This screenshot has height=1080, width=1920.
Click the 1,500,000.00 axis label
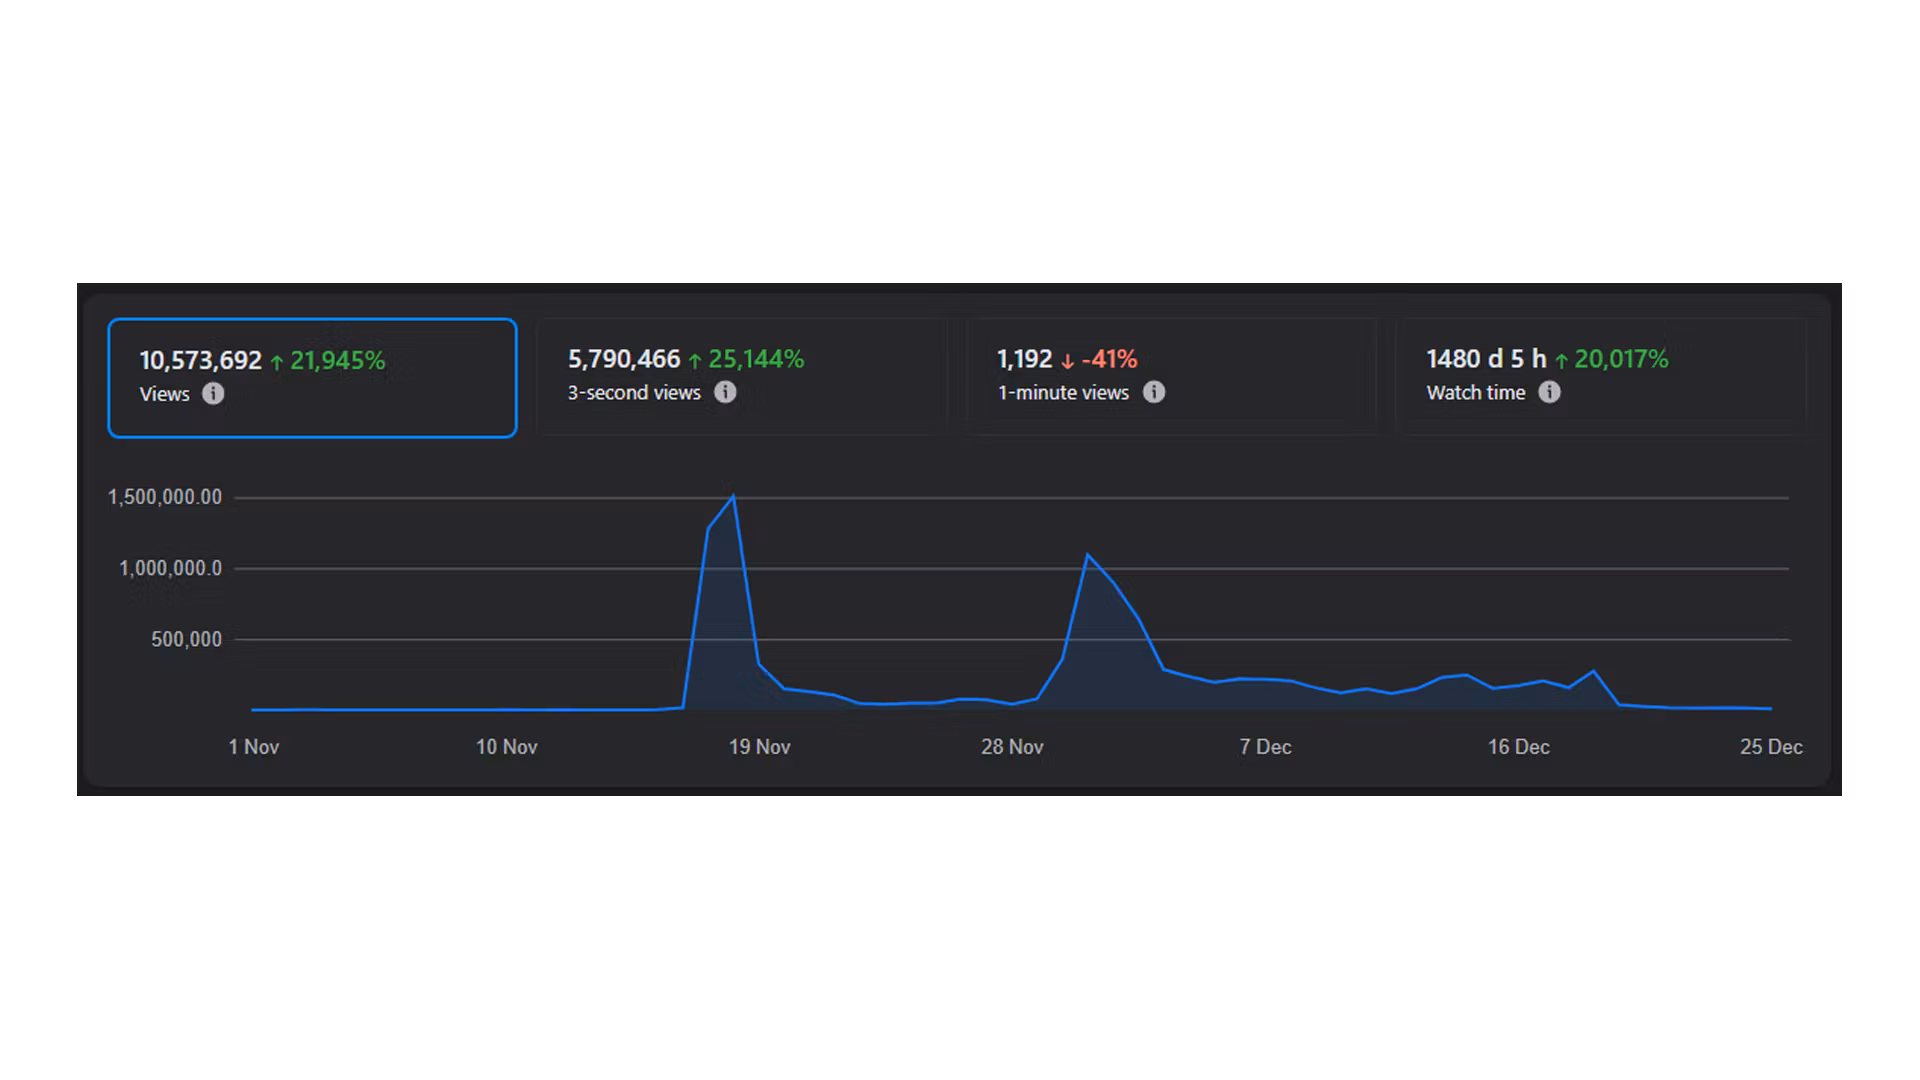coord(165,497)
